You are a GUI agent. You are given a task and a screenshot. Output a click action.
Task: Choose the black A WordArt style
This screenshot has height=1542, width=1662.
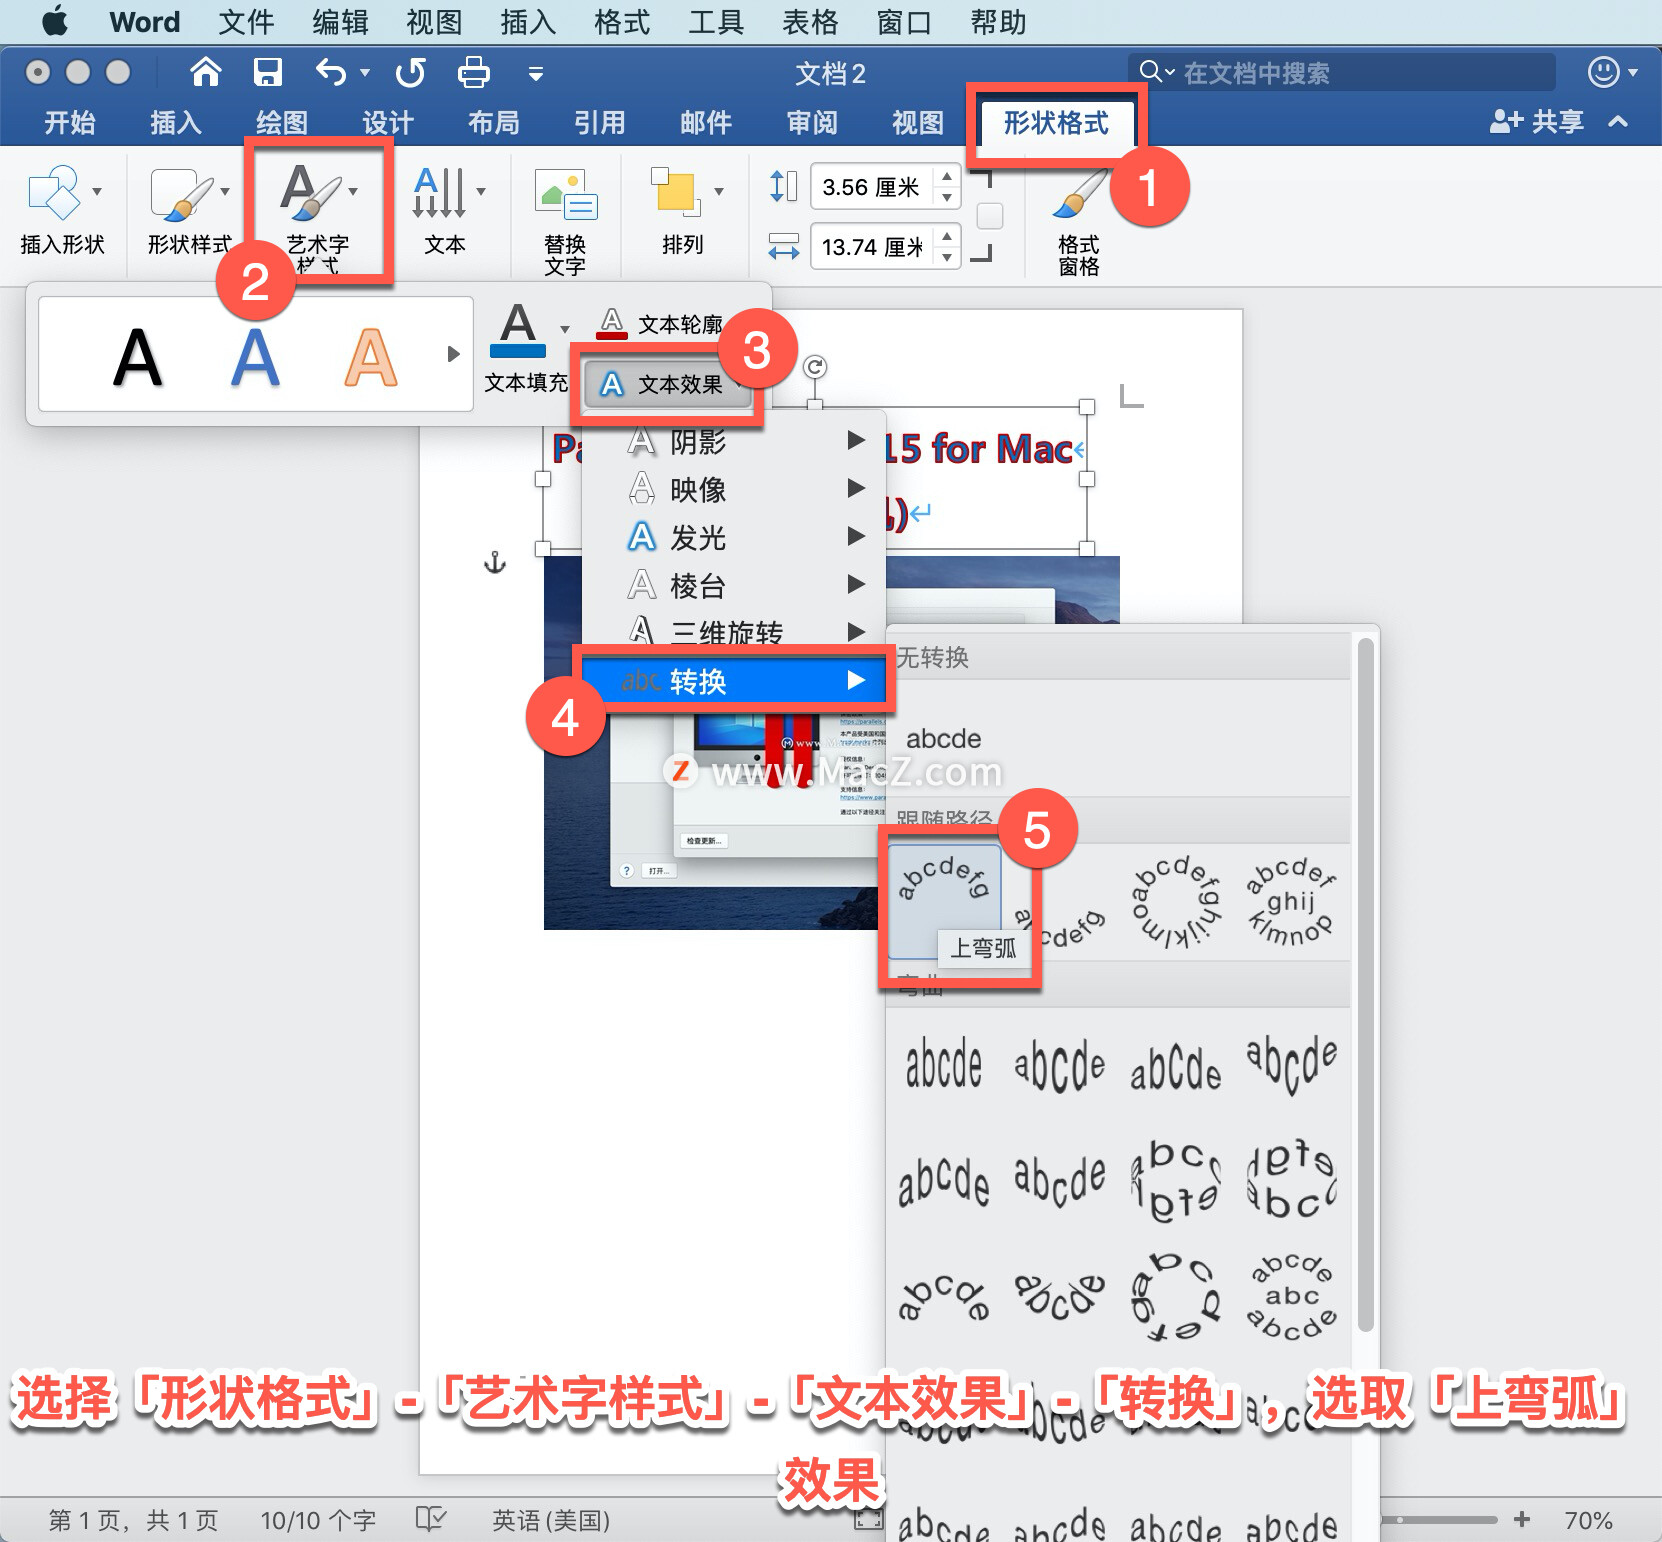(137, 357)
